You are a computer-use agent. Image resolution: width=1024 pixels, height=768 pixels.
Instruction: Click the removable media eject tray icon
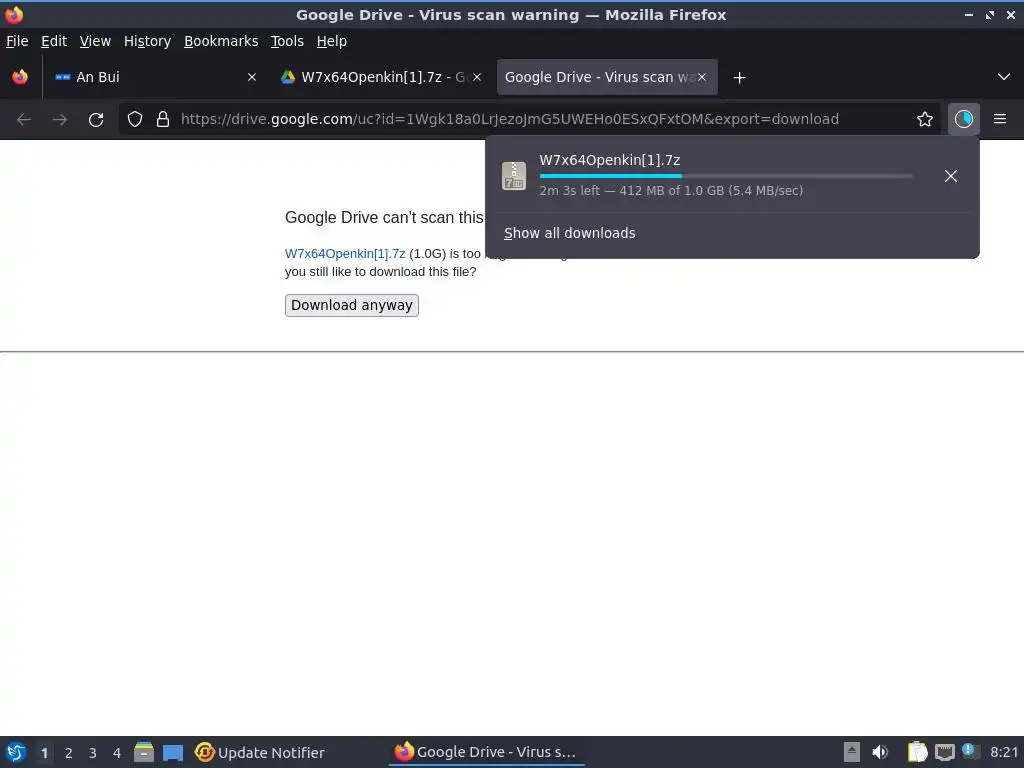pos(851,752)
